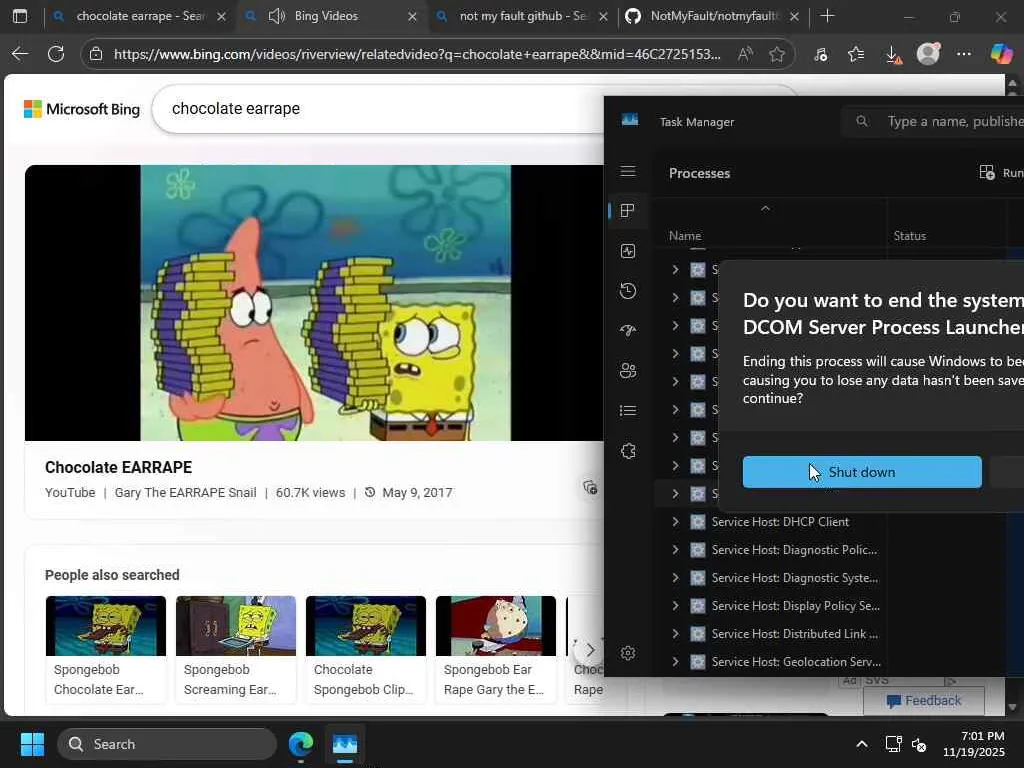This screenshot has height=768, width=1024.
Task: Click Chocolate EARRAPE video title
Action: (x=118, y=468)
